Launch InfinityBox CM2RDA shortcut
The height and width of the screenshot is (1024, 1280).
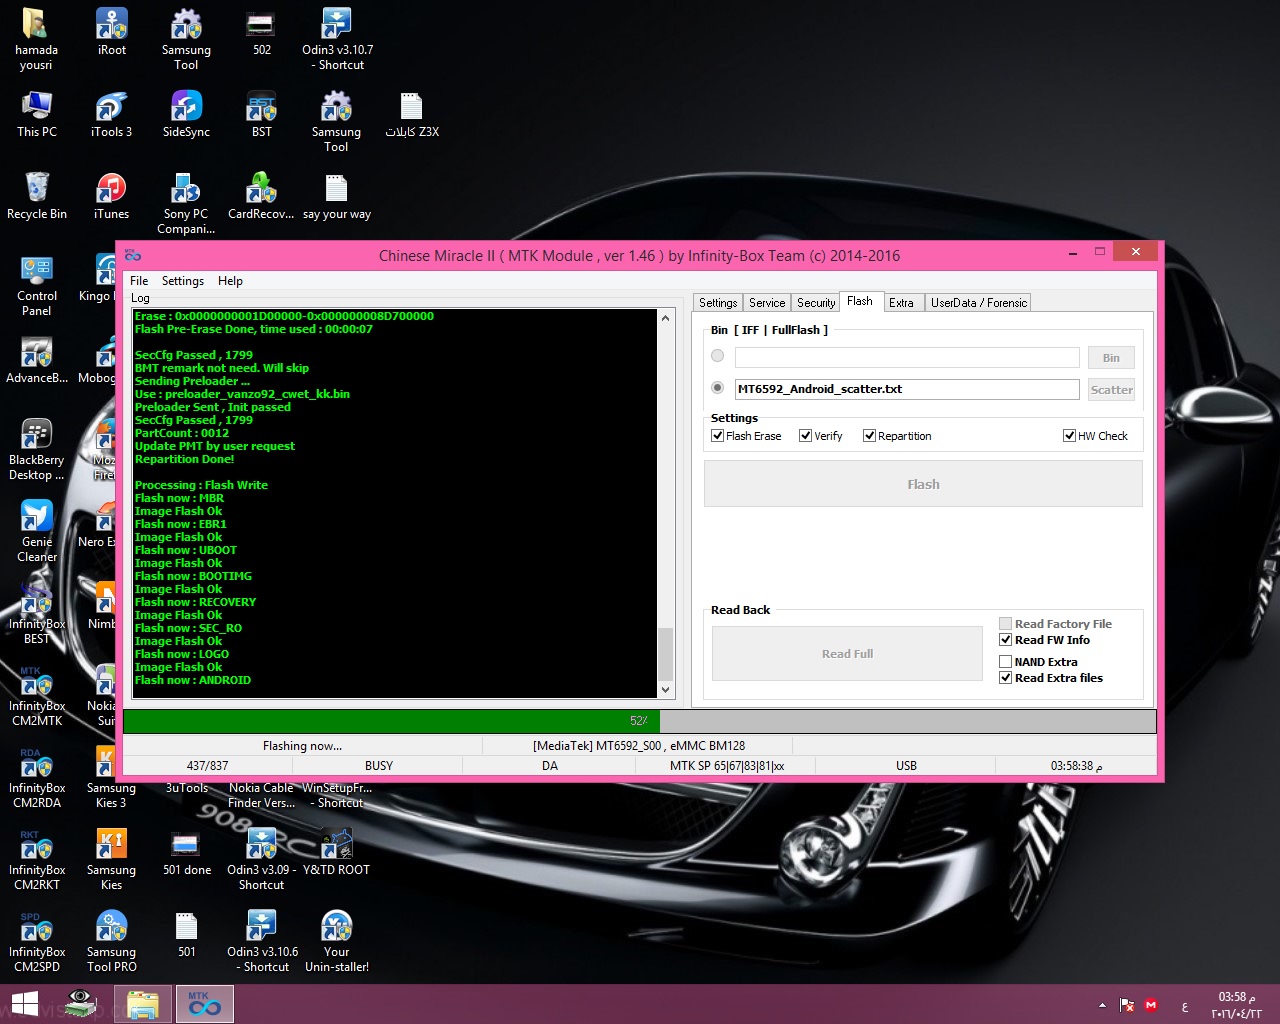[x=36, y=777]
